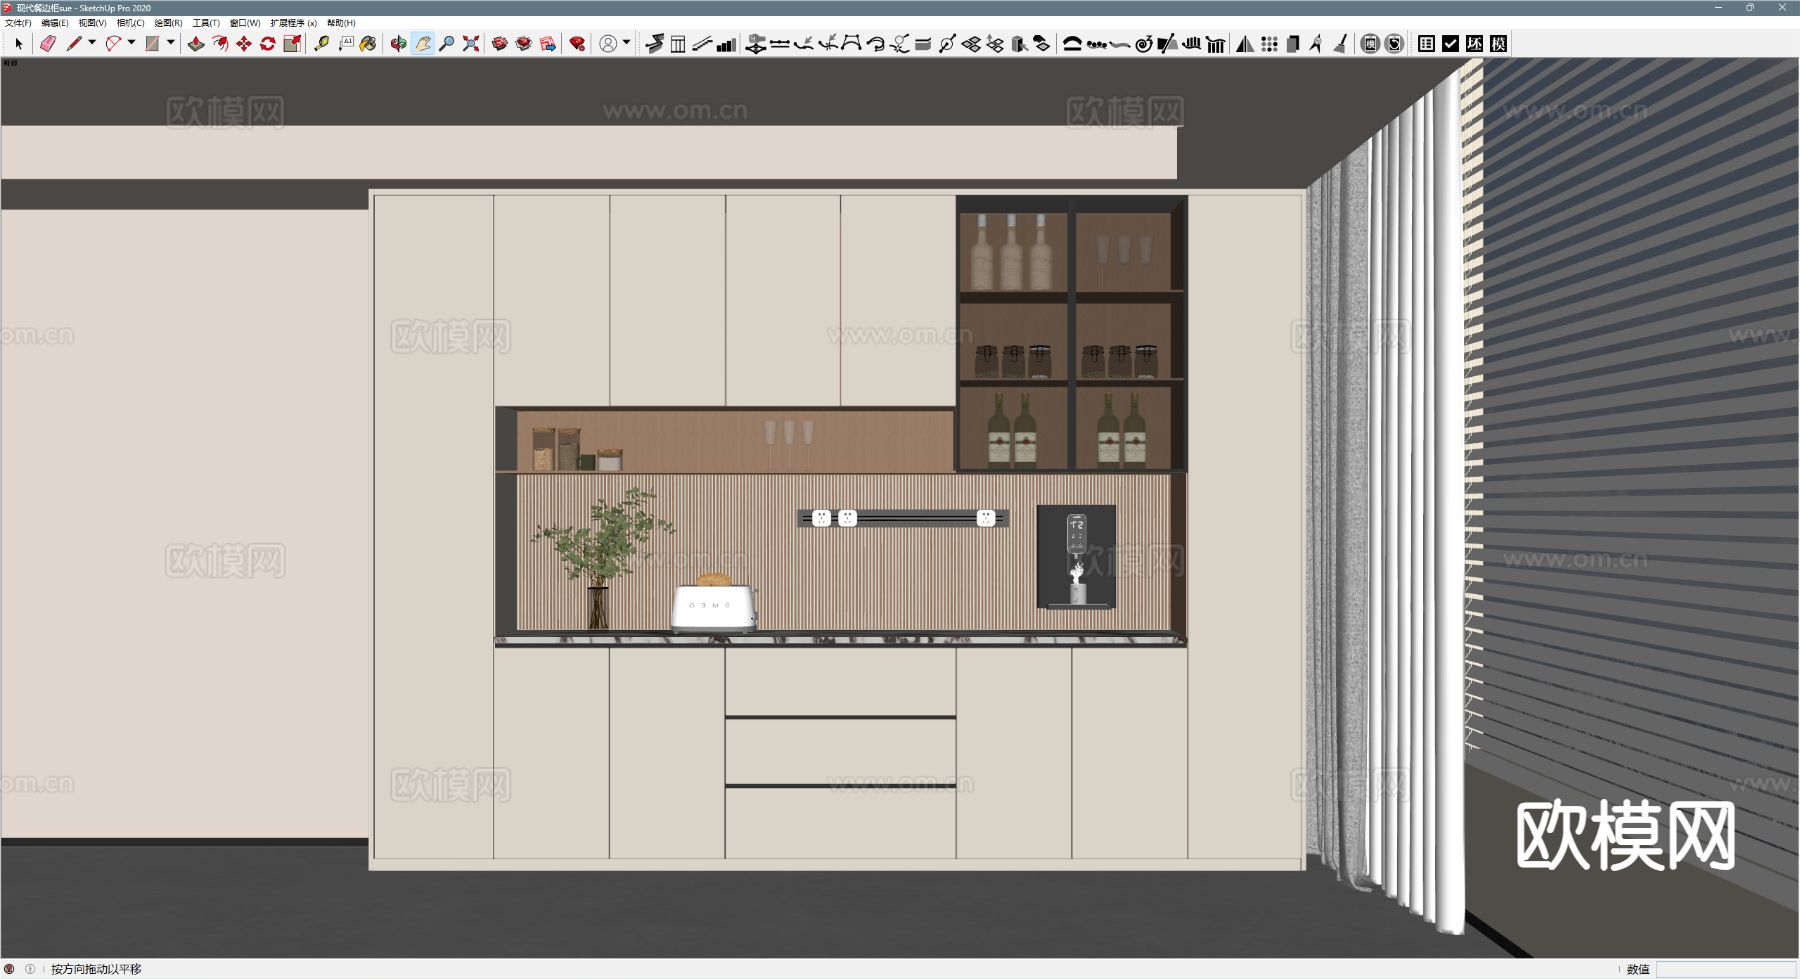Viewport: 1800px width, 979px height.
Task: Open the 文件(F) menu
Action: (18, 23)
